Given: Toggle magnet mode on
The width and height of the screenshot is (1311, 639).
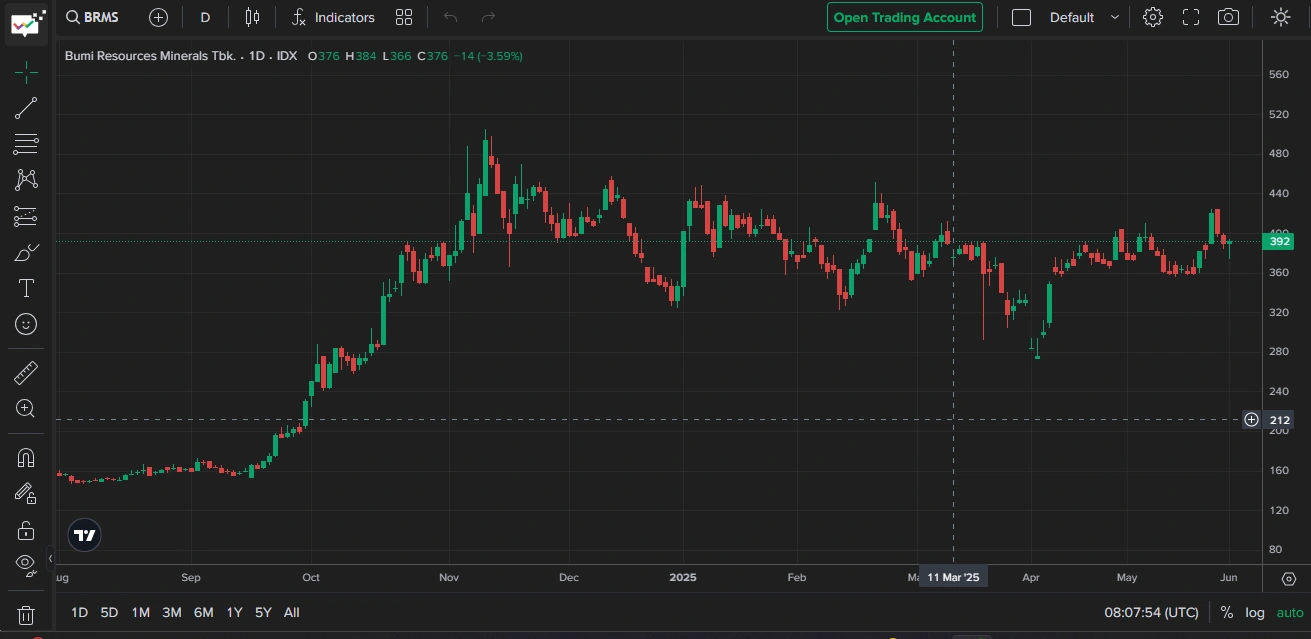Looking at the screenshot, I should click(x=26, y=458).
